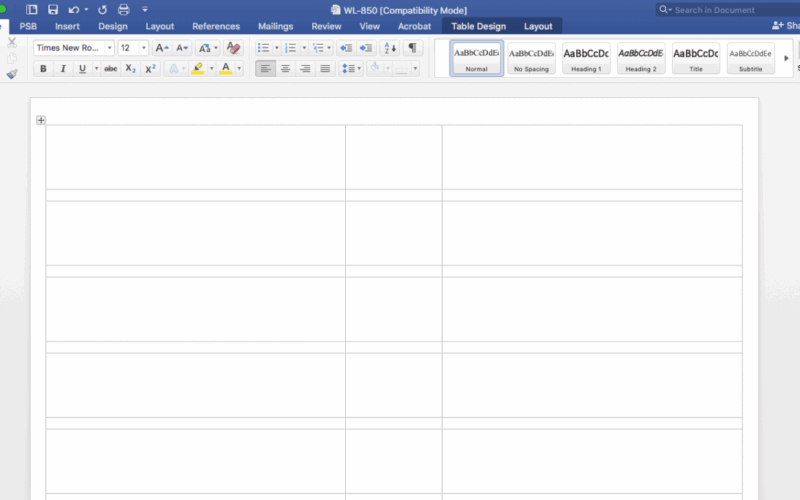The height and width of the screenshot is (500, 800).
Task: Insert a bulleted list
Action: pos(264,48)
